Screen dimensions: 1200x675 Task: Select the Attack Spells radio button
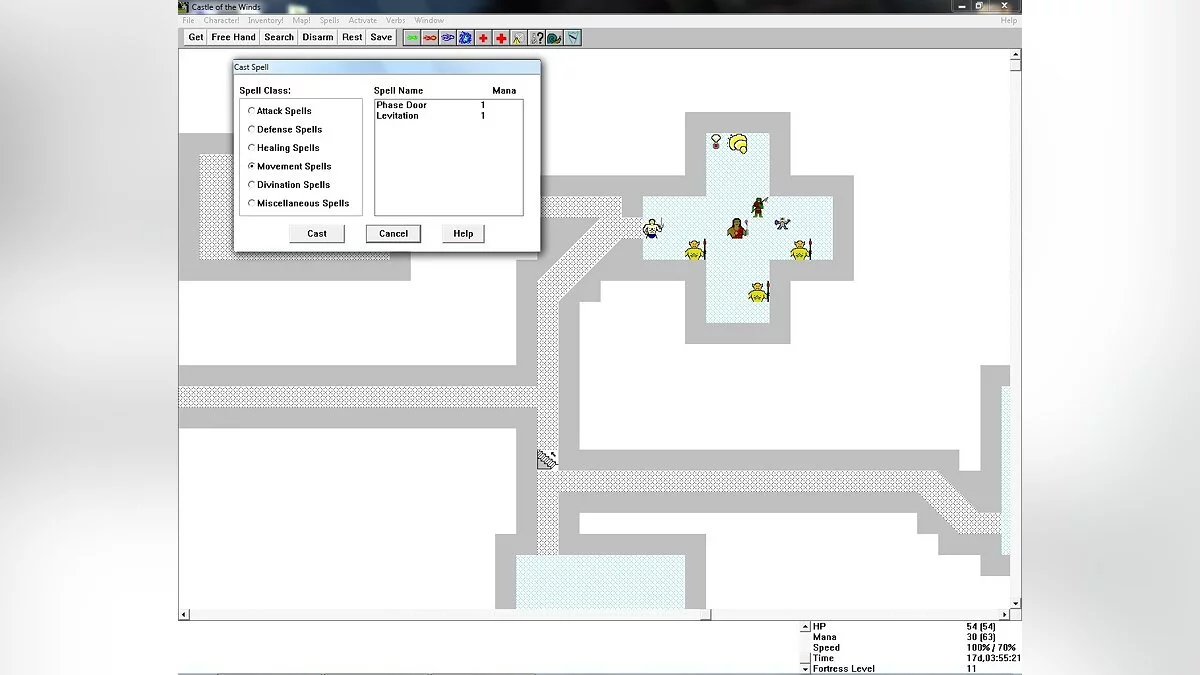tap(251, 111)
